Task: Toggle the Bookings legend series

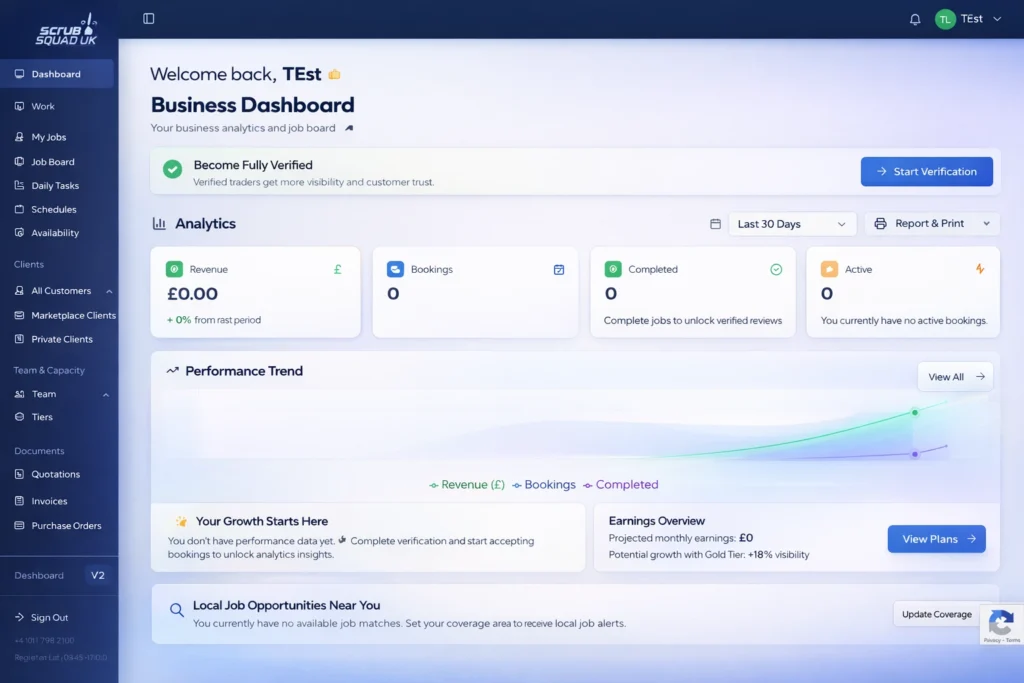Action: click(x=543, y=484)
